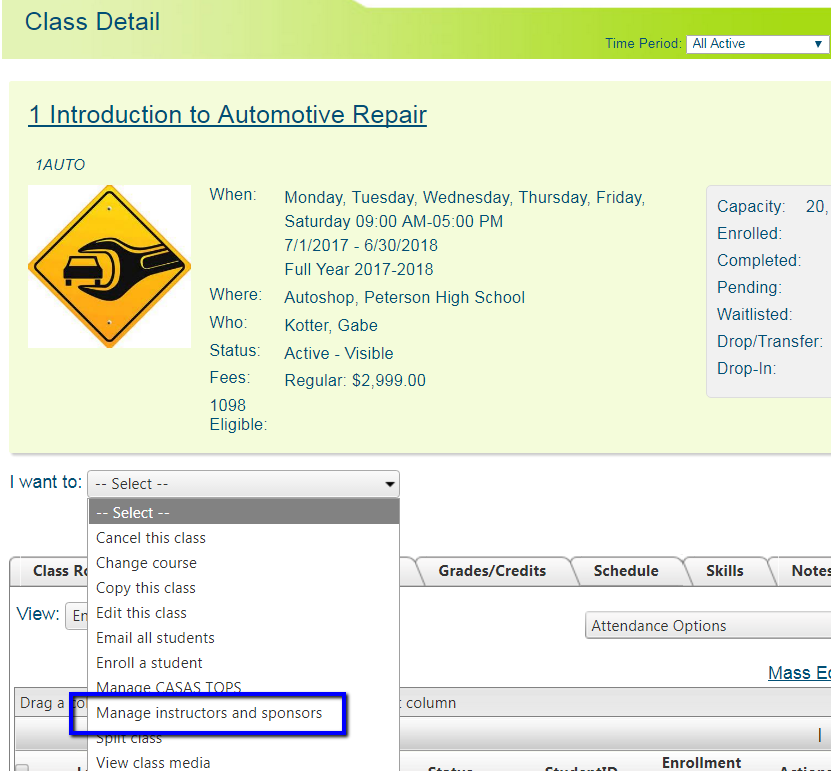Expand the 'I want to' select box
This screenshot has width=831, height=771.
[243, 484]
